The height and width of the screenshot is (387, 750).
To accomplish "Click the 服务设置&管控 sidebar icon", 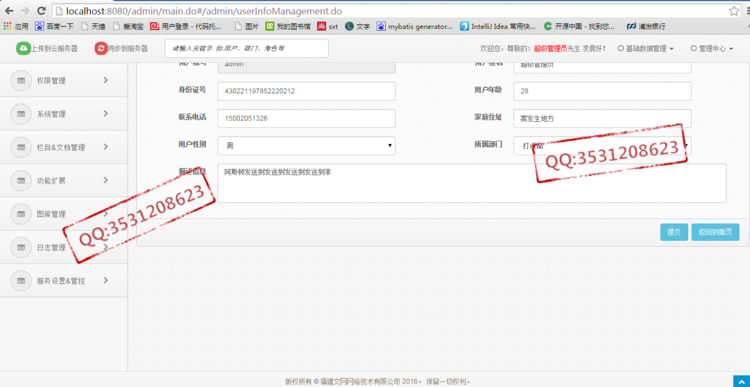I will (21, 281).
